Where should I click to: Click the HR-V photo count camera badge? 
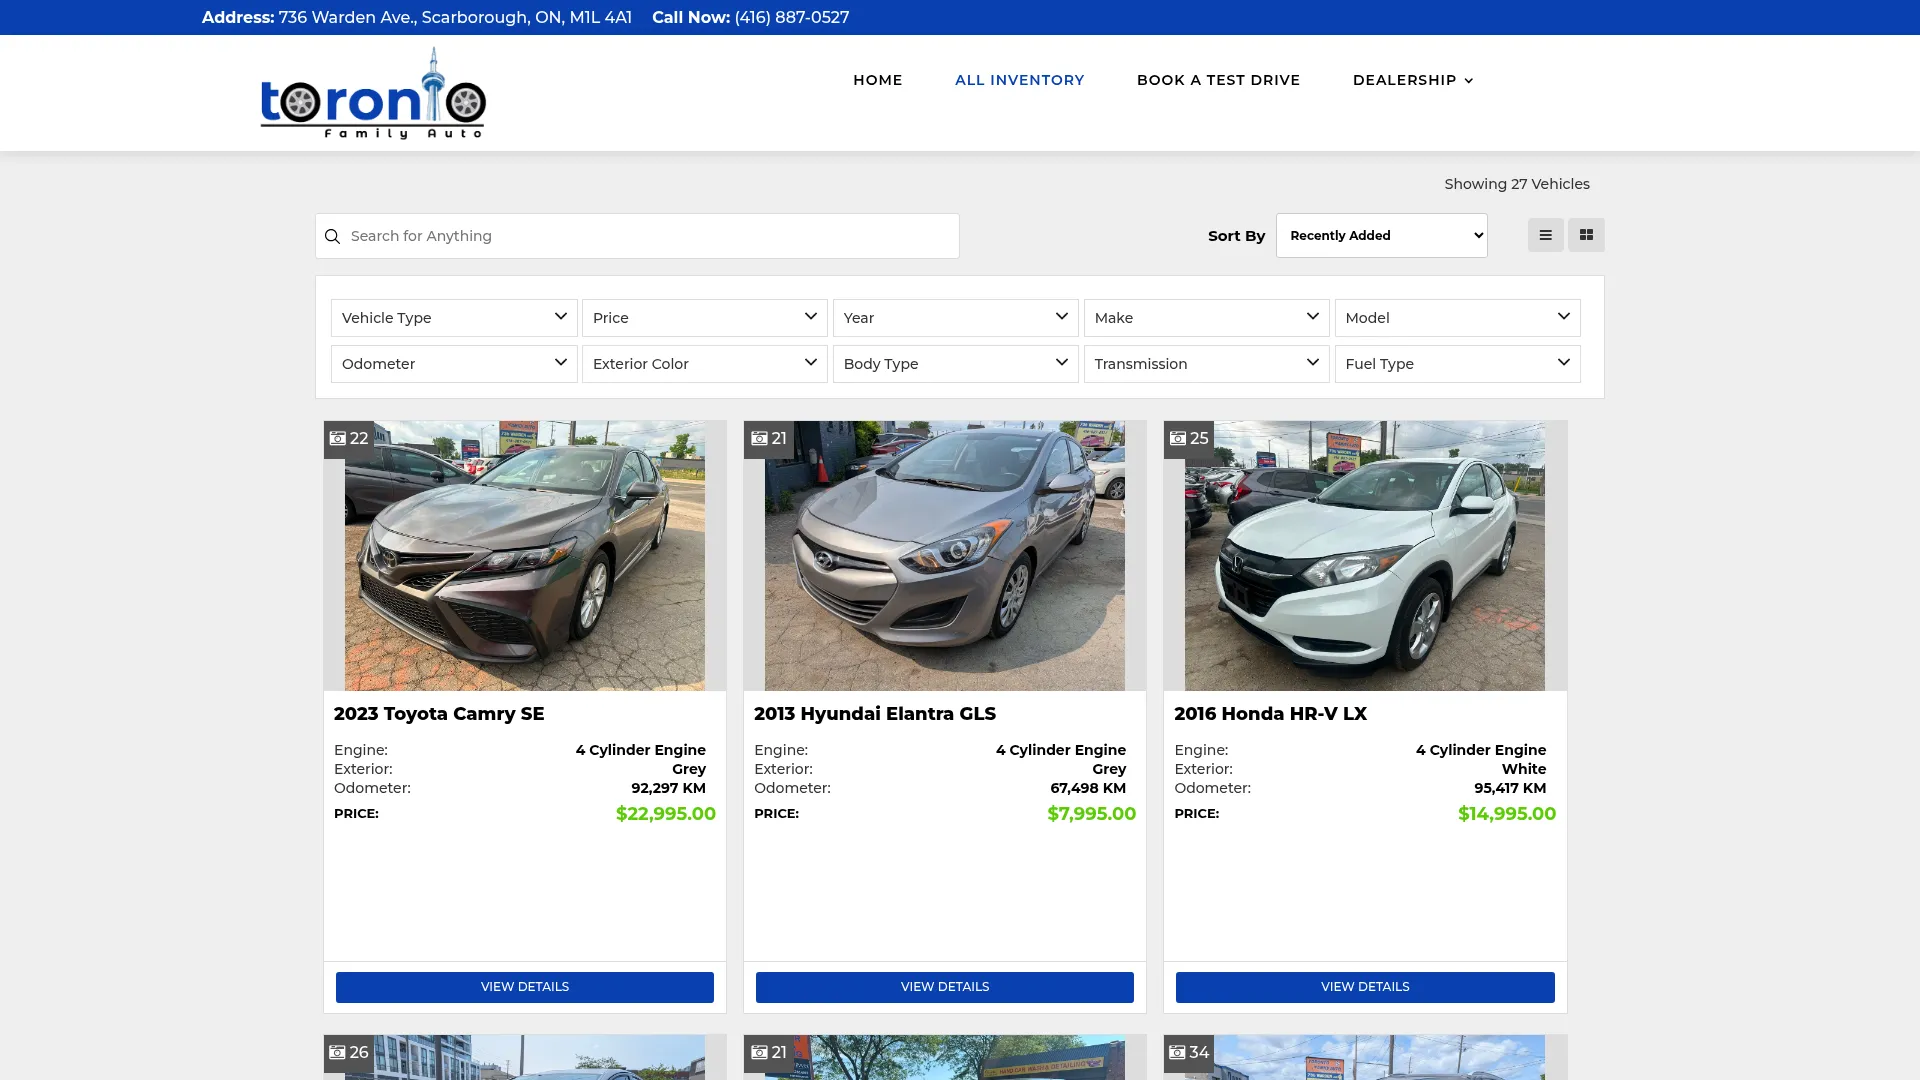point(1189,439)
